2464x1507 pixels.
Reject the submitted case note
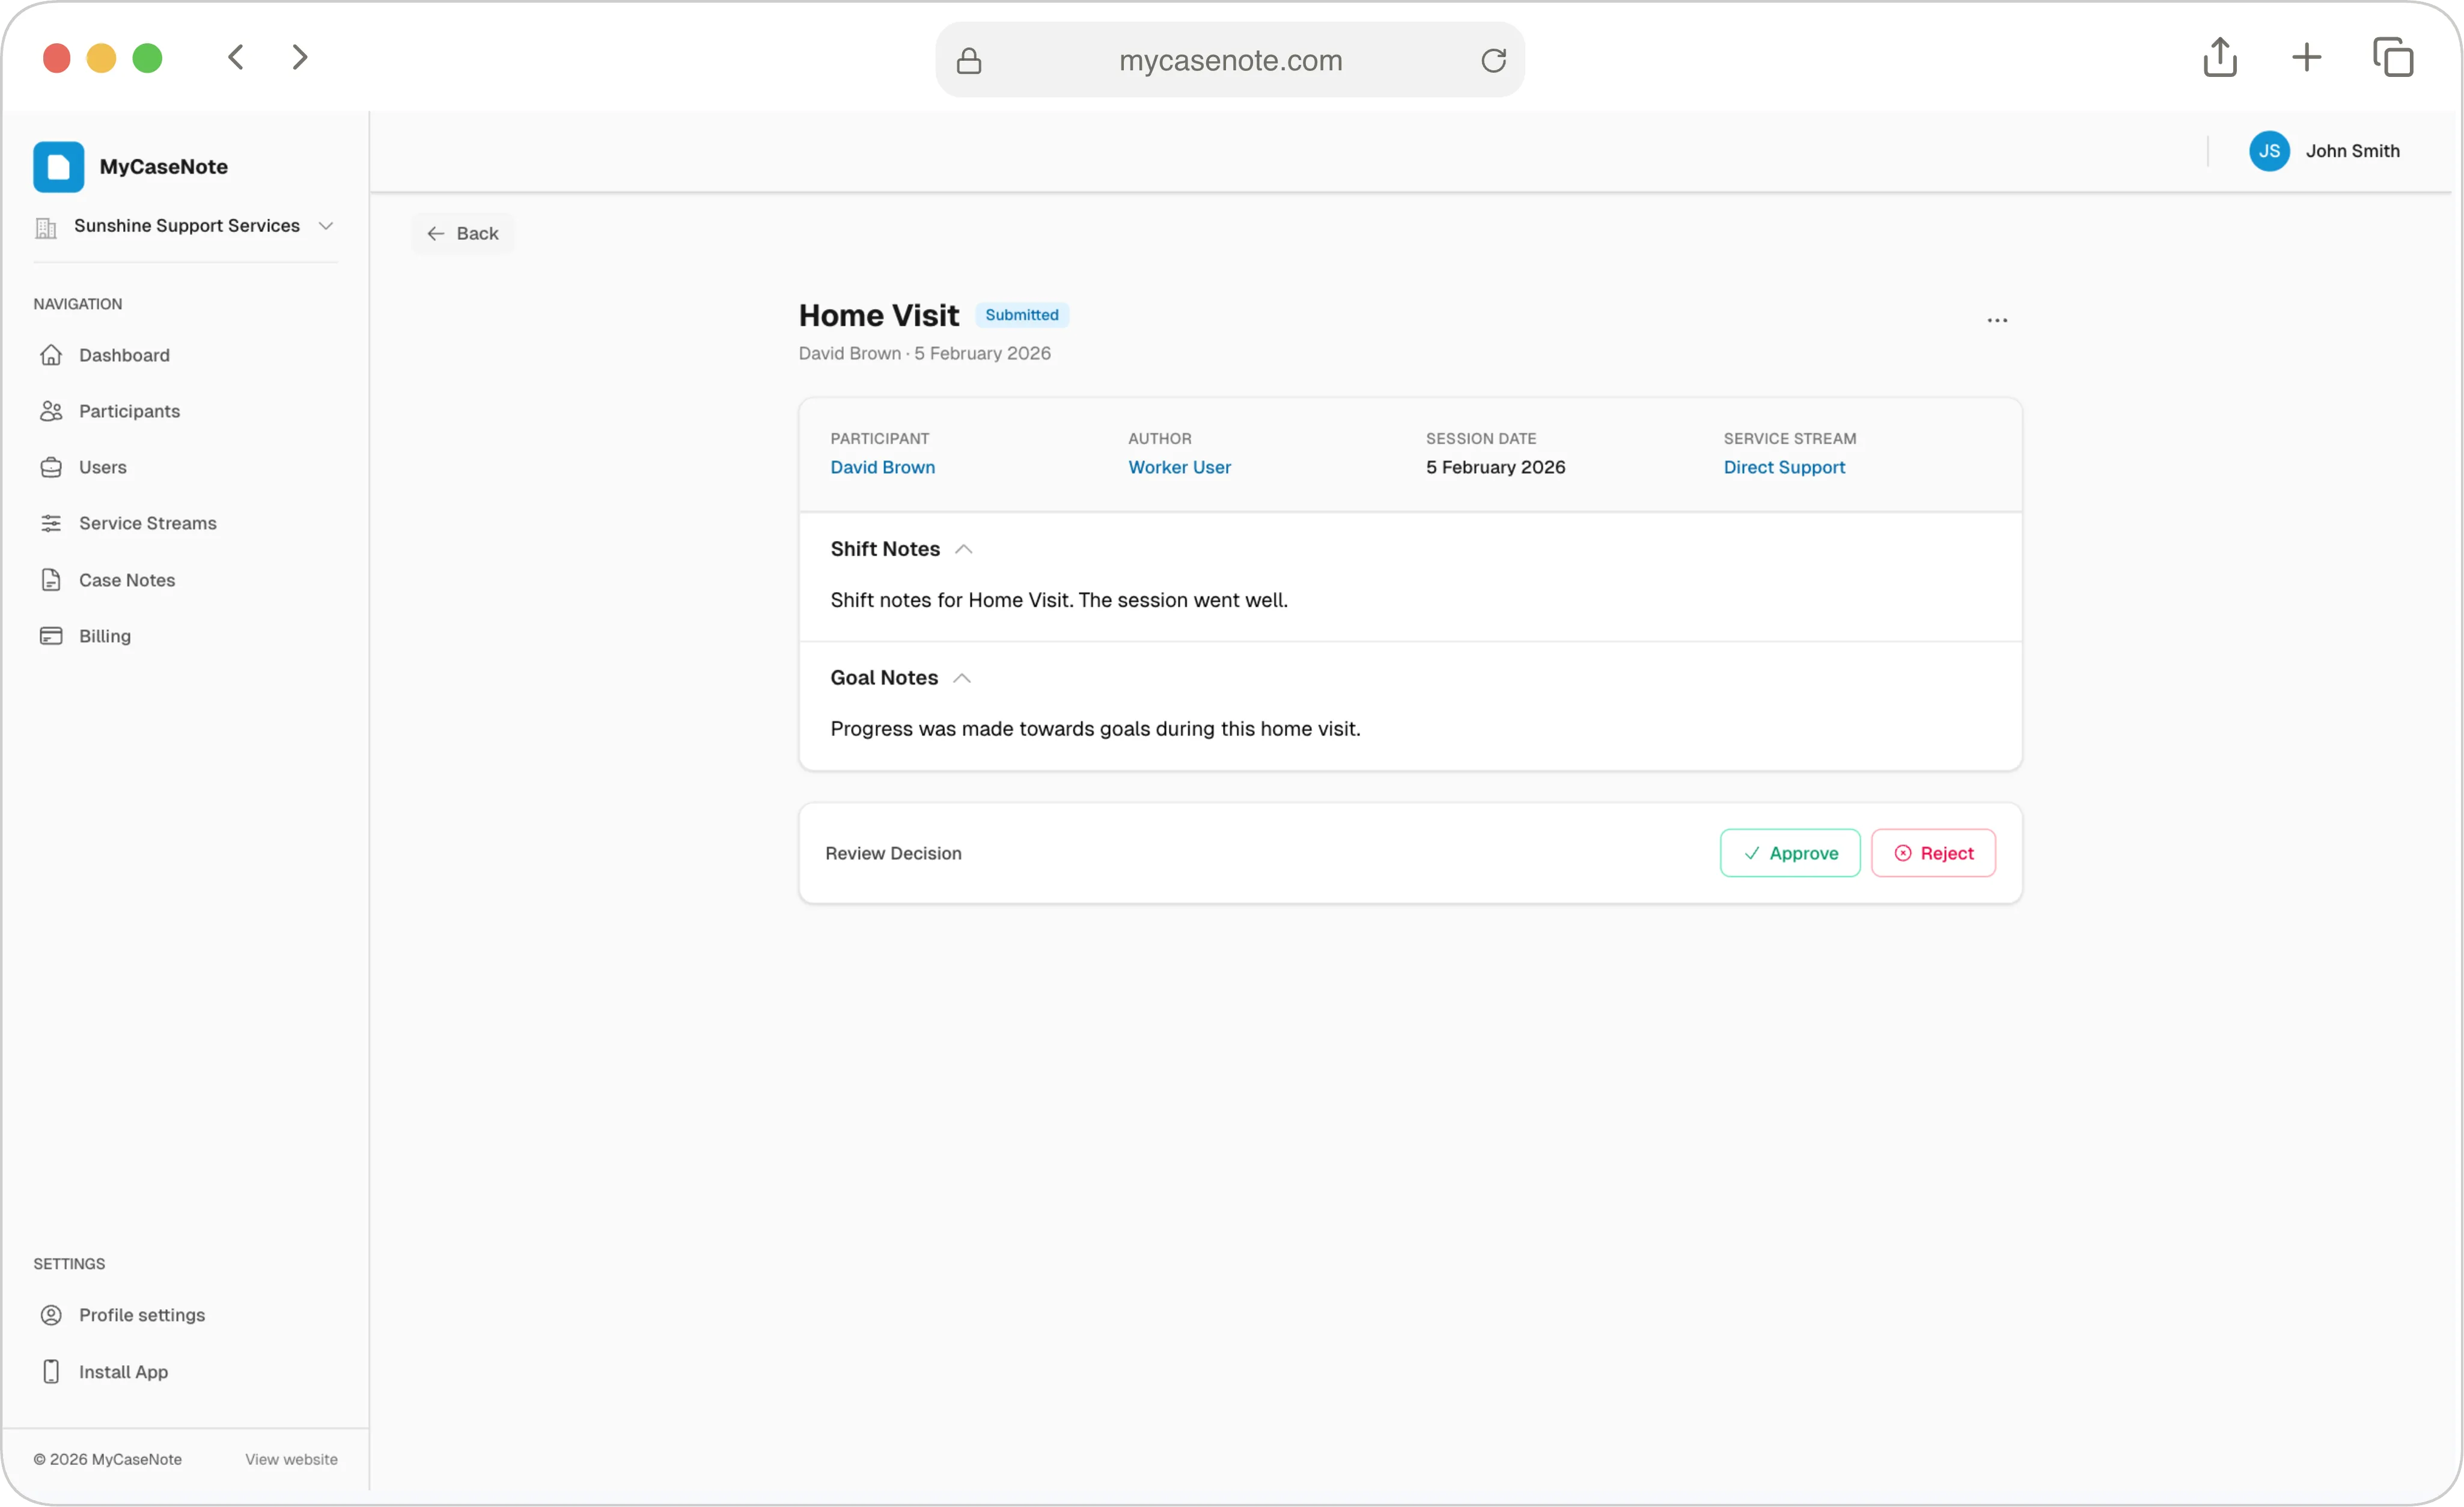(1932, 853)
